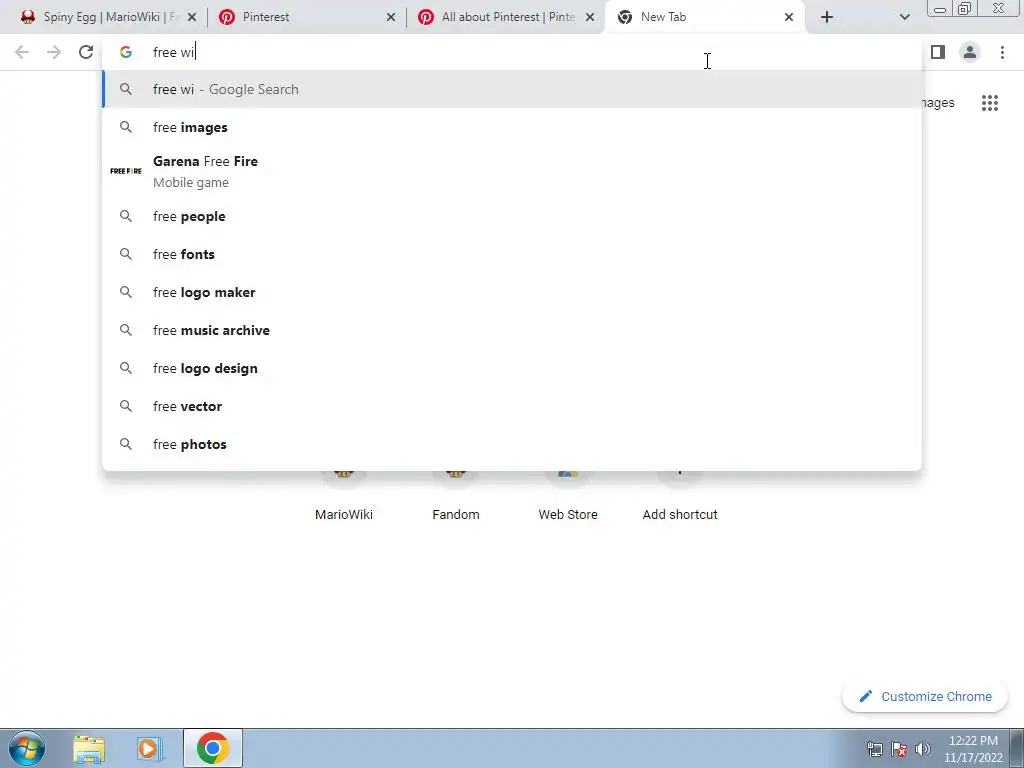Click the Garena Free Fire logo icon
Viewport: 1024px width, 768px height.
pyautogui.click(x=126, y=171)
